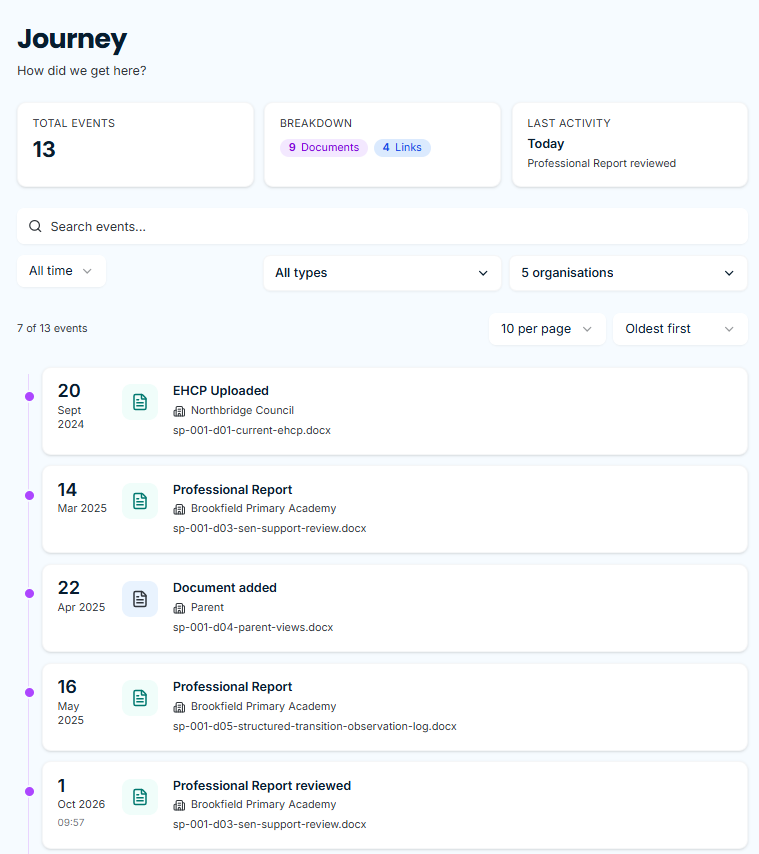This screenshot has width=759, height=854.
Task: Open the All time date filter
Action: click(62, 271)
